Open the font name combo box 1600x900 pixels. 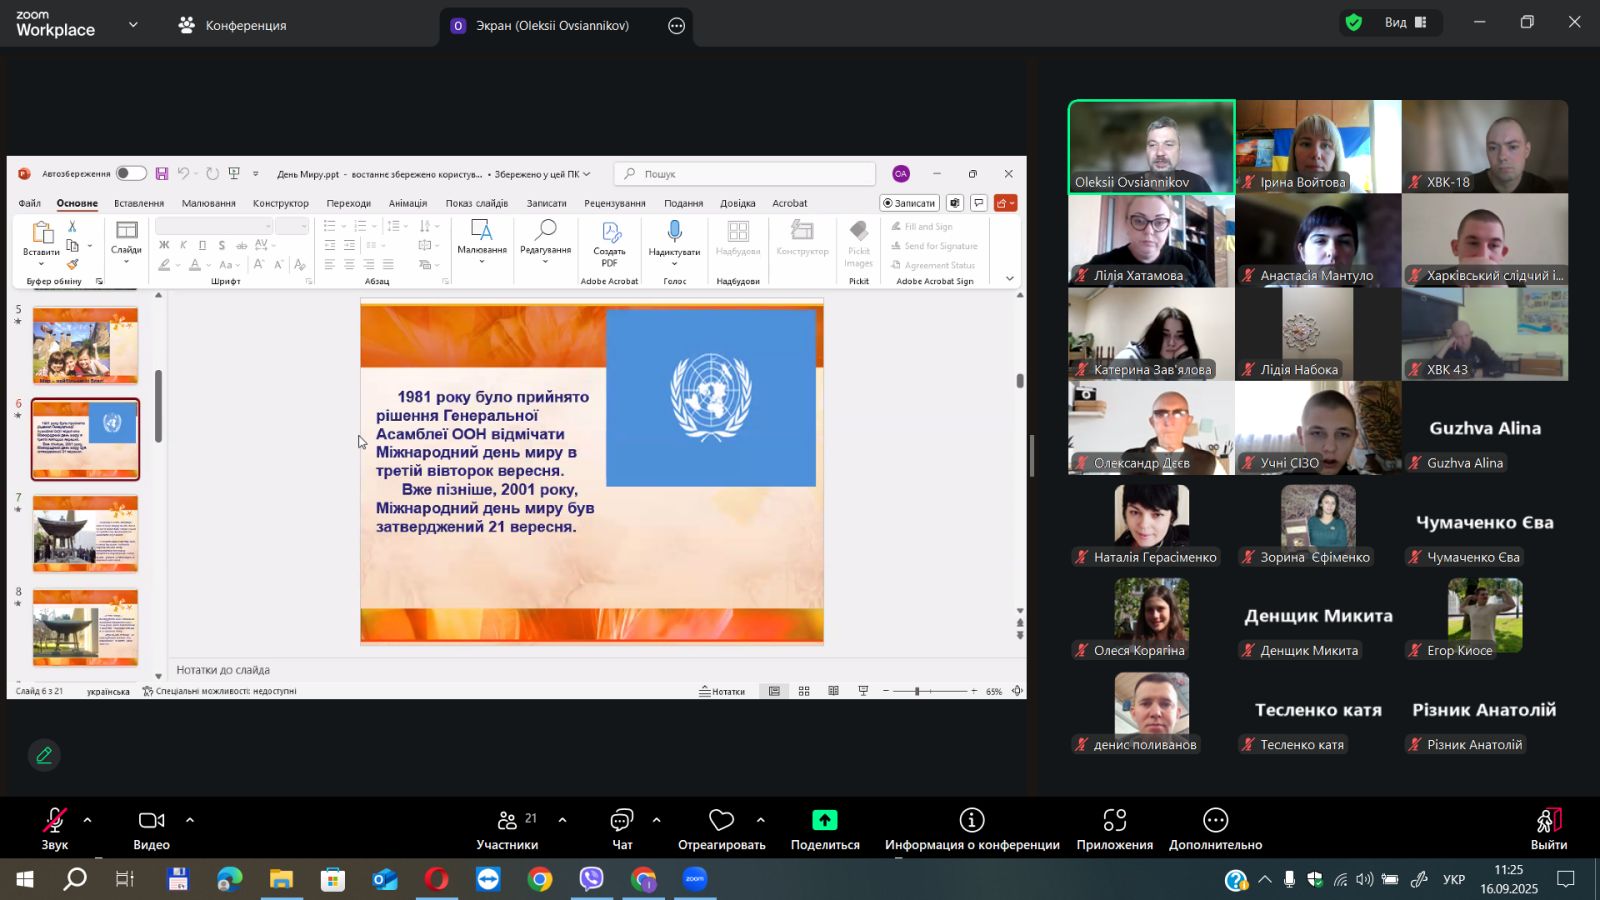tap(214, 227)
